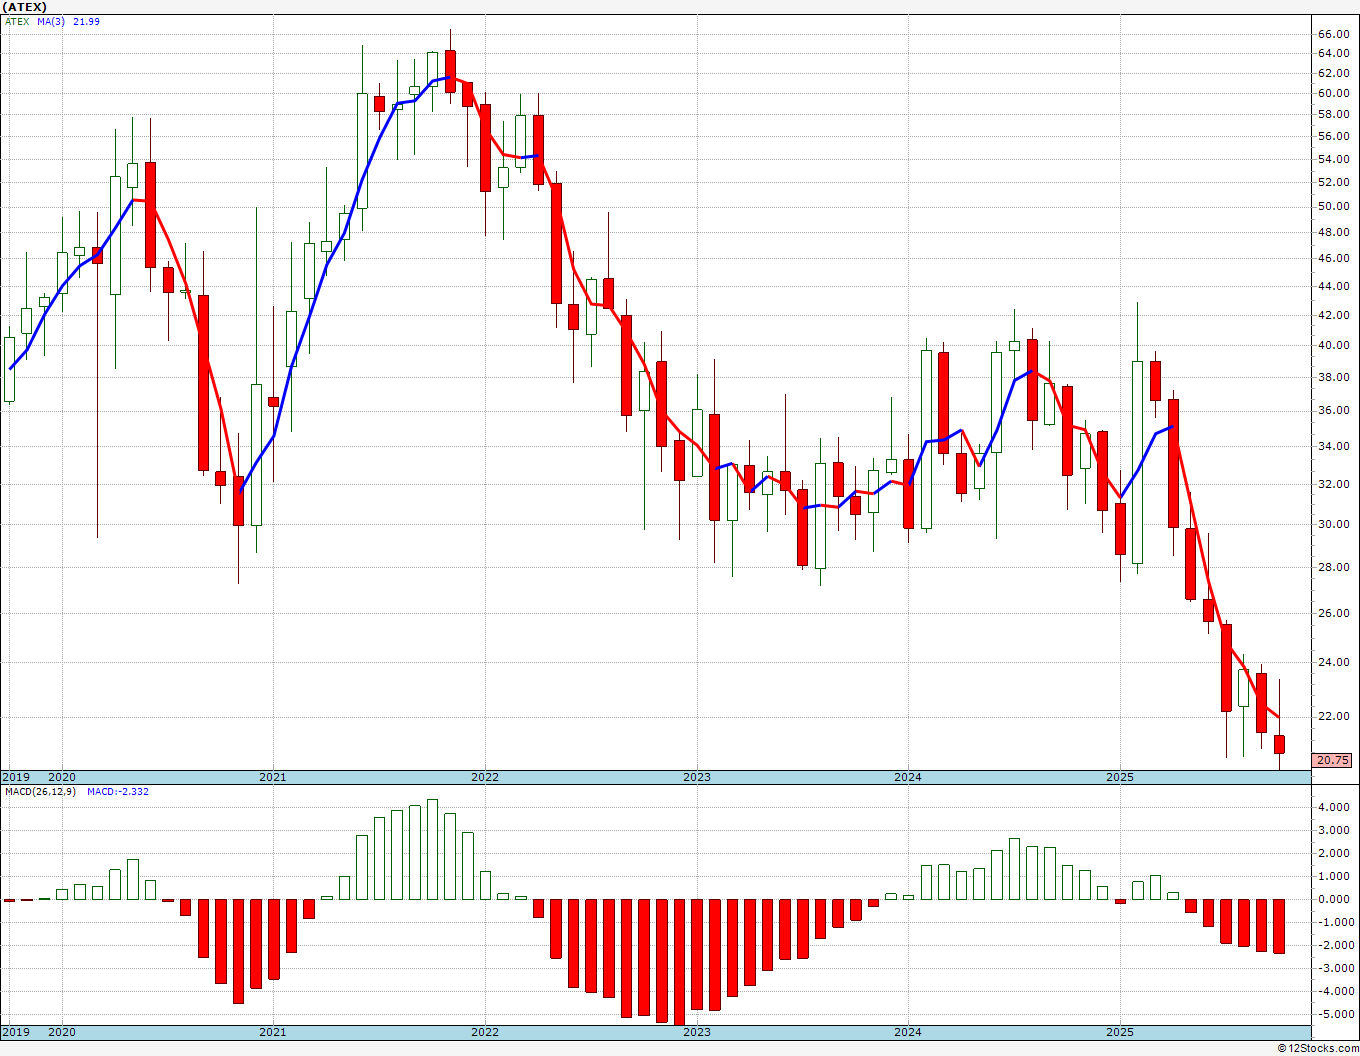Click 2021 on the price chart time axis
1360x1056 pixels.
(273, 777)
